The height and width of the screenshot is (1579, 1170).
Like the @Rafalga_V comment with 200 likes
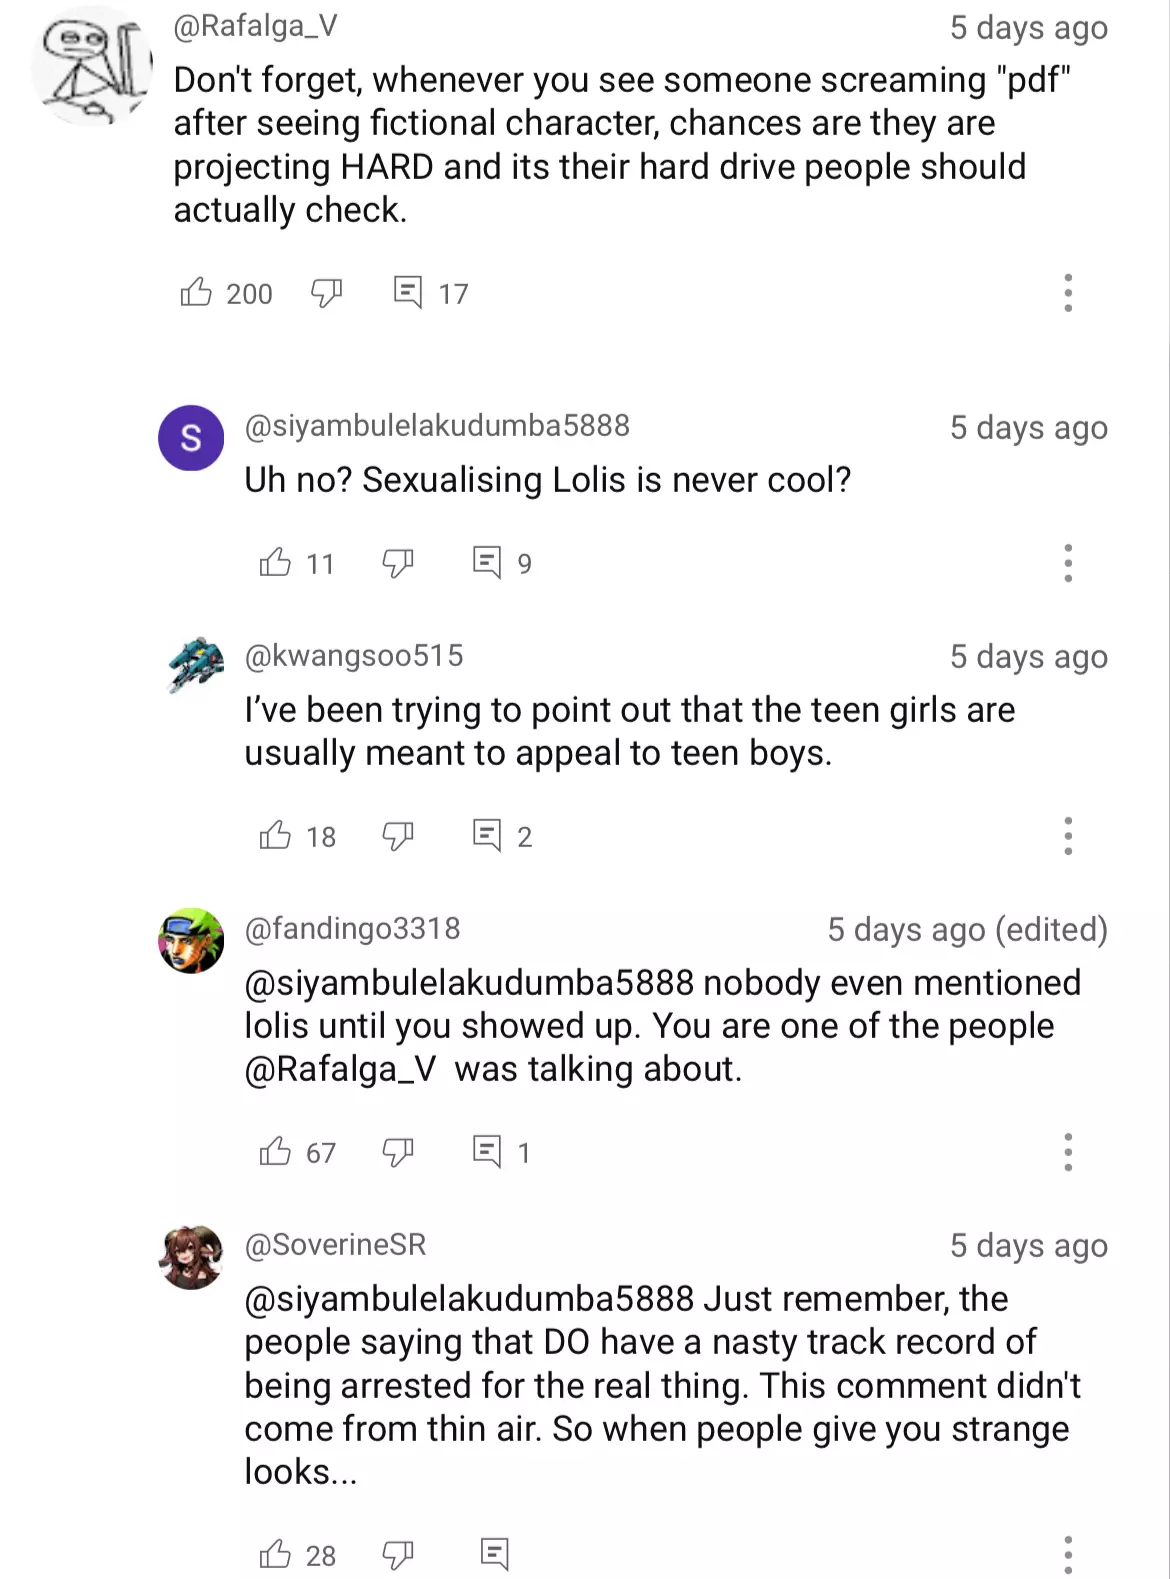196,292
